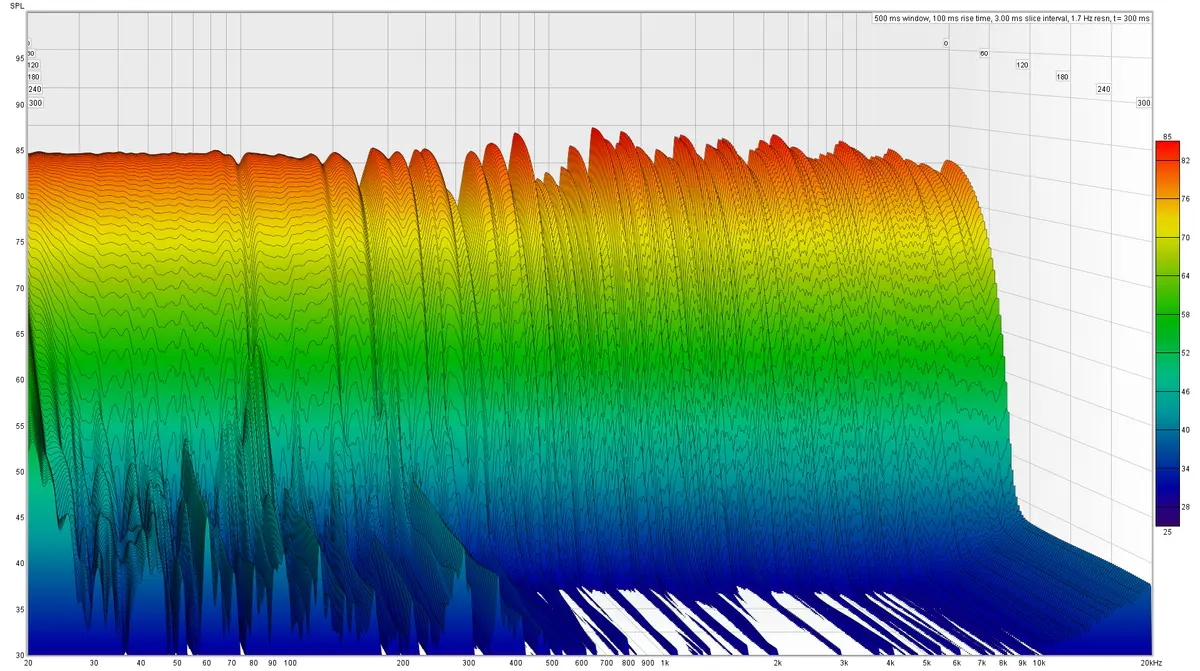The width and height of the screenshot is (1200, 671).
Task: Pick "58" on the color legend
Action: [1186, 314]
